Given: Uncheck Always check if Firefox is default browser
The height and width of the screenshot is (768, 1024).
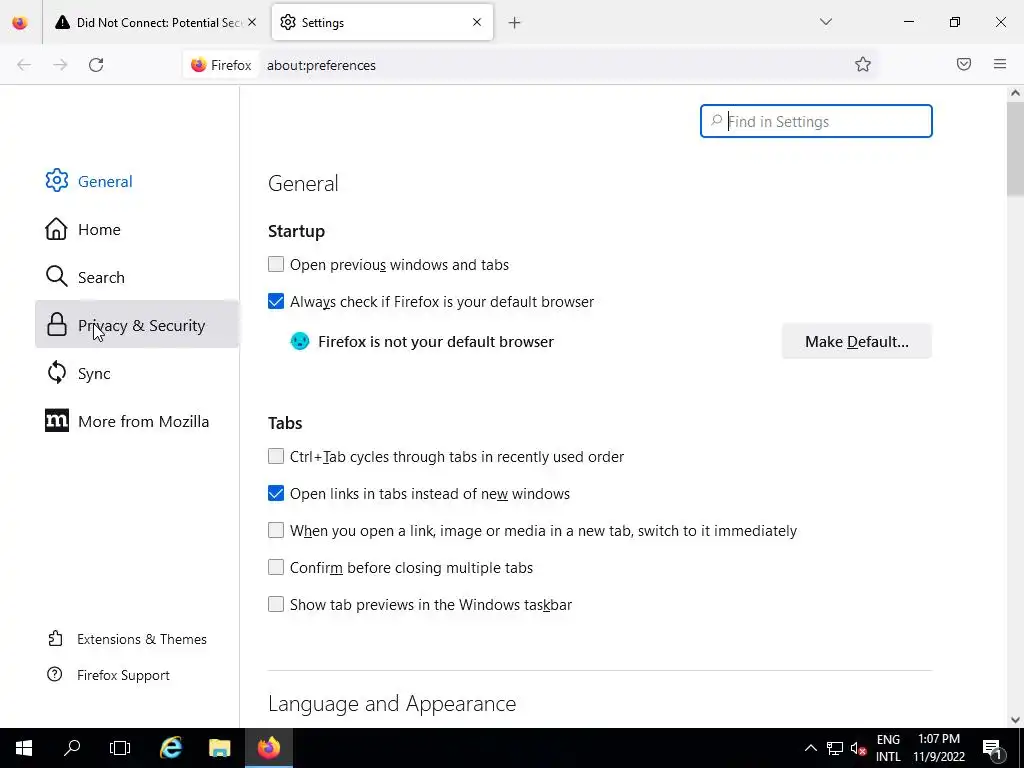Looking at the screenshot, I should tap(276, 301).
